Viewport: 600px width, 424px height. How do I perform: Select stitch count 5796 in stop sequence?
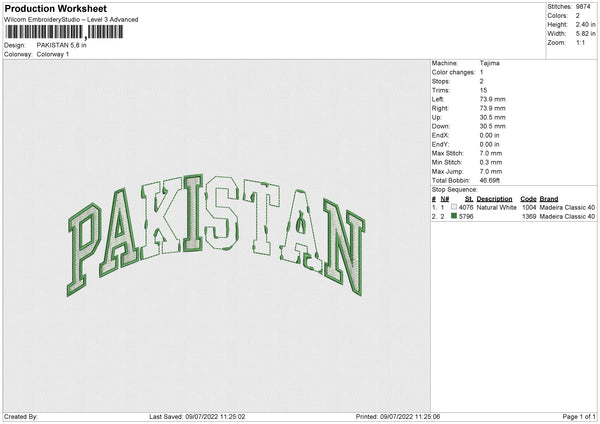coord(466,217)
